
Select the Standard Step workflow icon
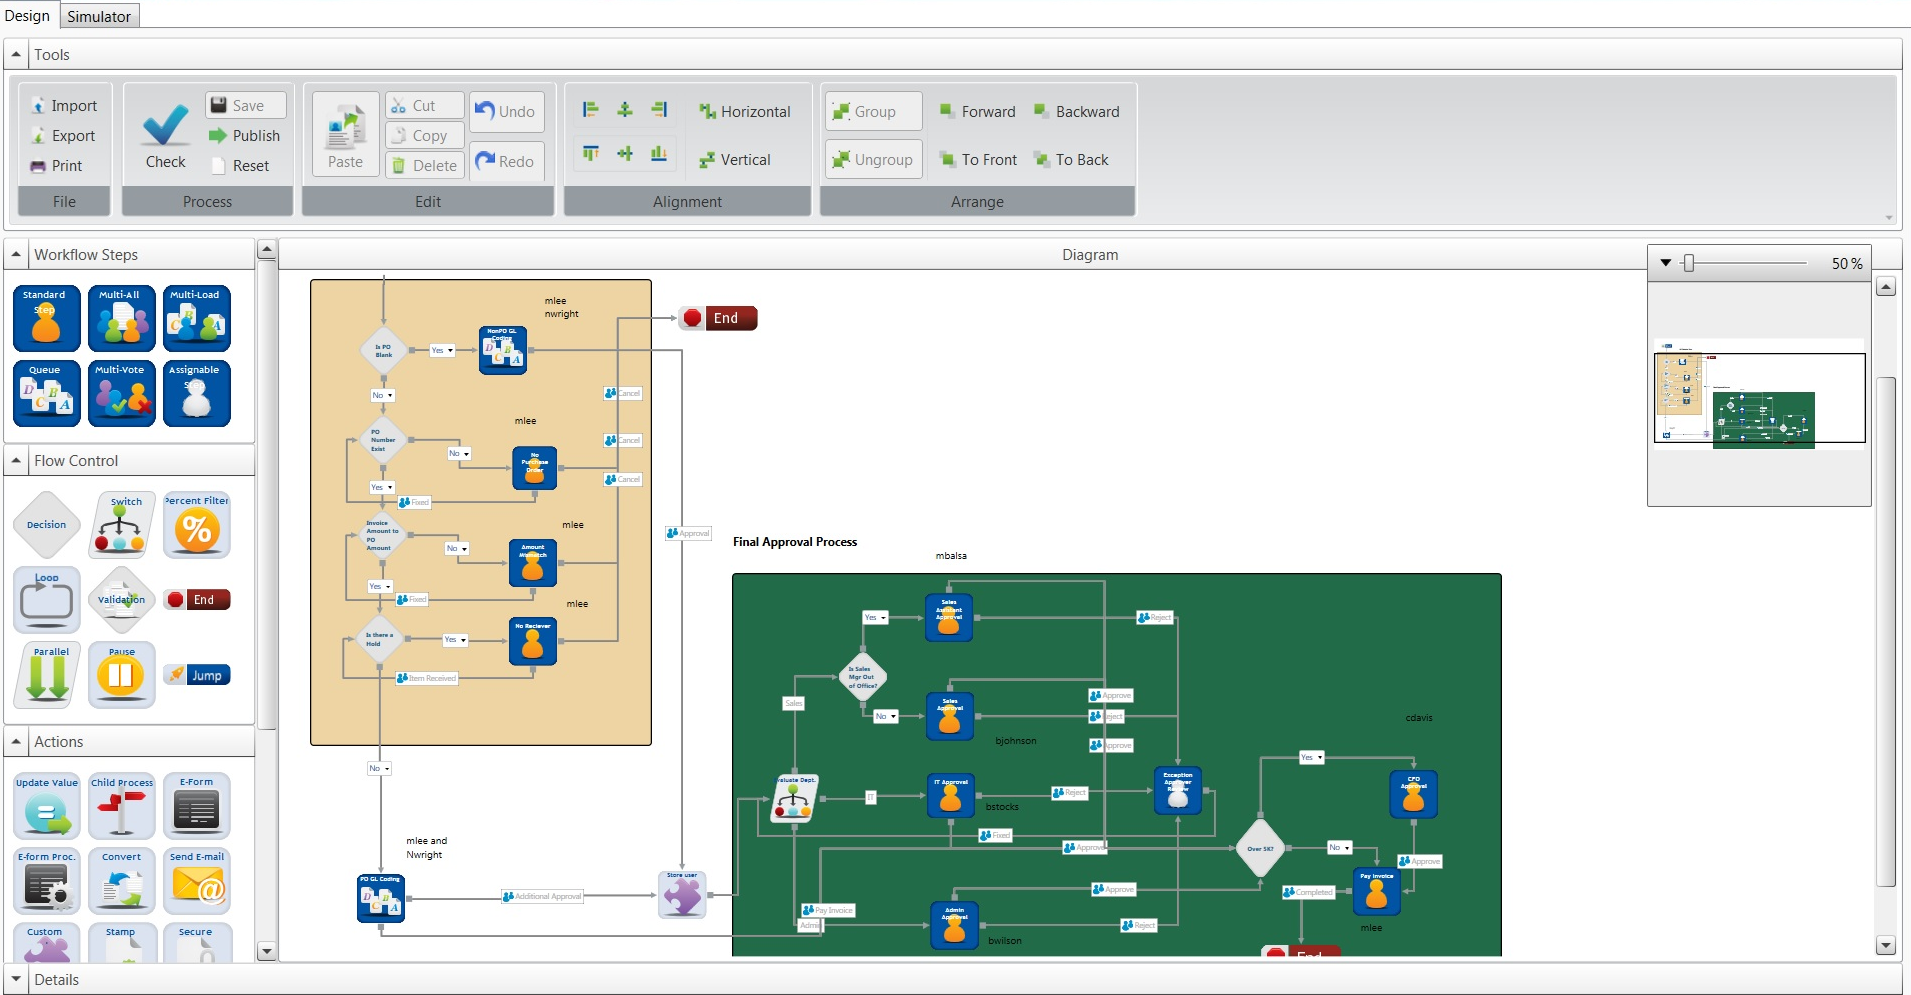46,318
